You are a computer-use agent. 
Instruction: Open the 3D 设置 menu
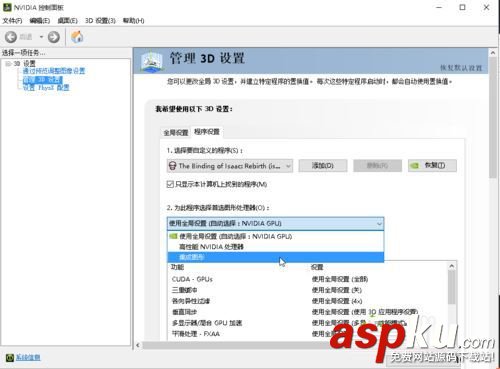(100, 21)
